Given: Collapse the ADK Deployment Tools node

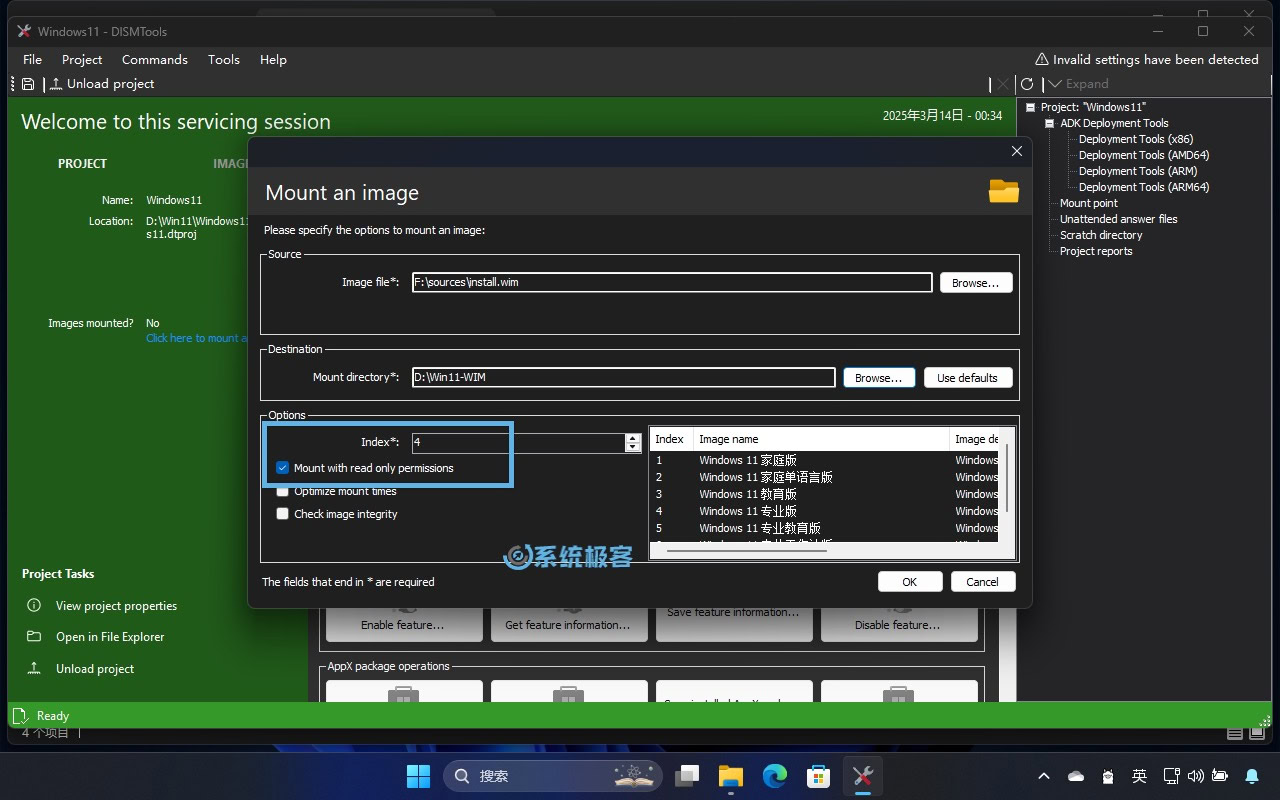Looking at the screenshot, I should click(x=1050, y=123).
